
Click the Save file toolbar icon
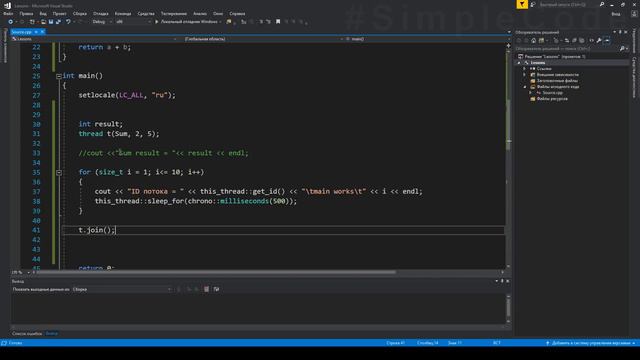click(x=51, y=22)
